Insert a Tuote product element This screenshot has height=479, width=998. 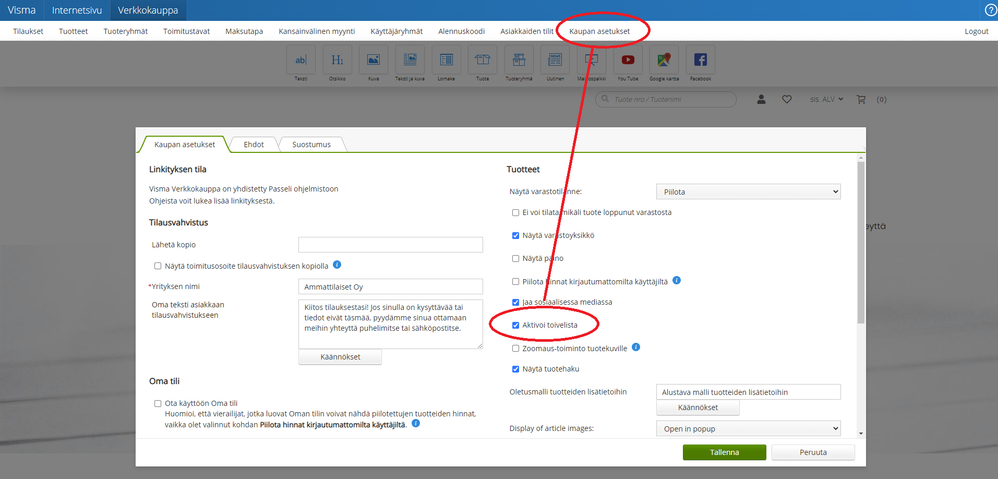[482, 60]
